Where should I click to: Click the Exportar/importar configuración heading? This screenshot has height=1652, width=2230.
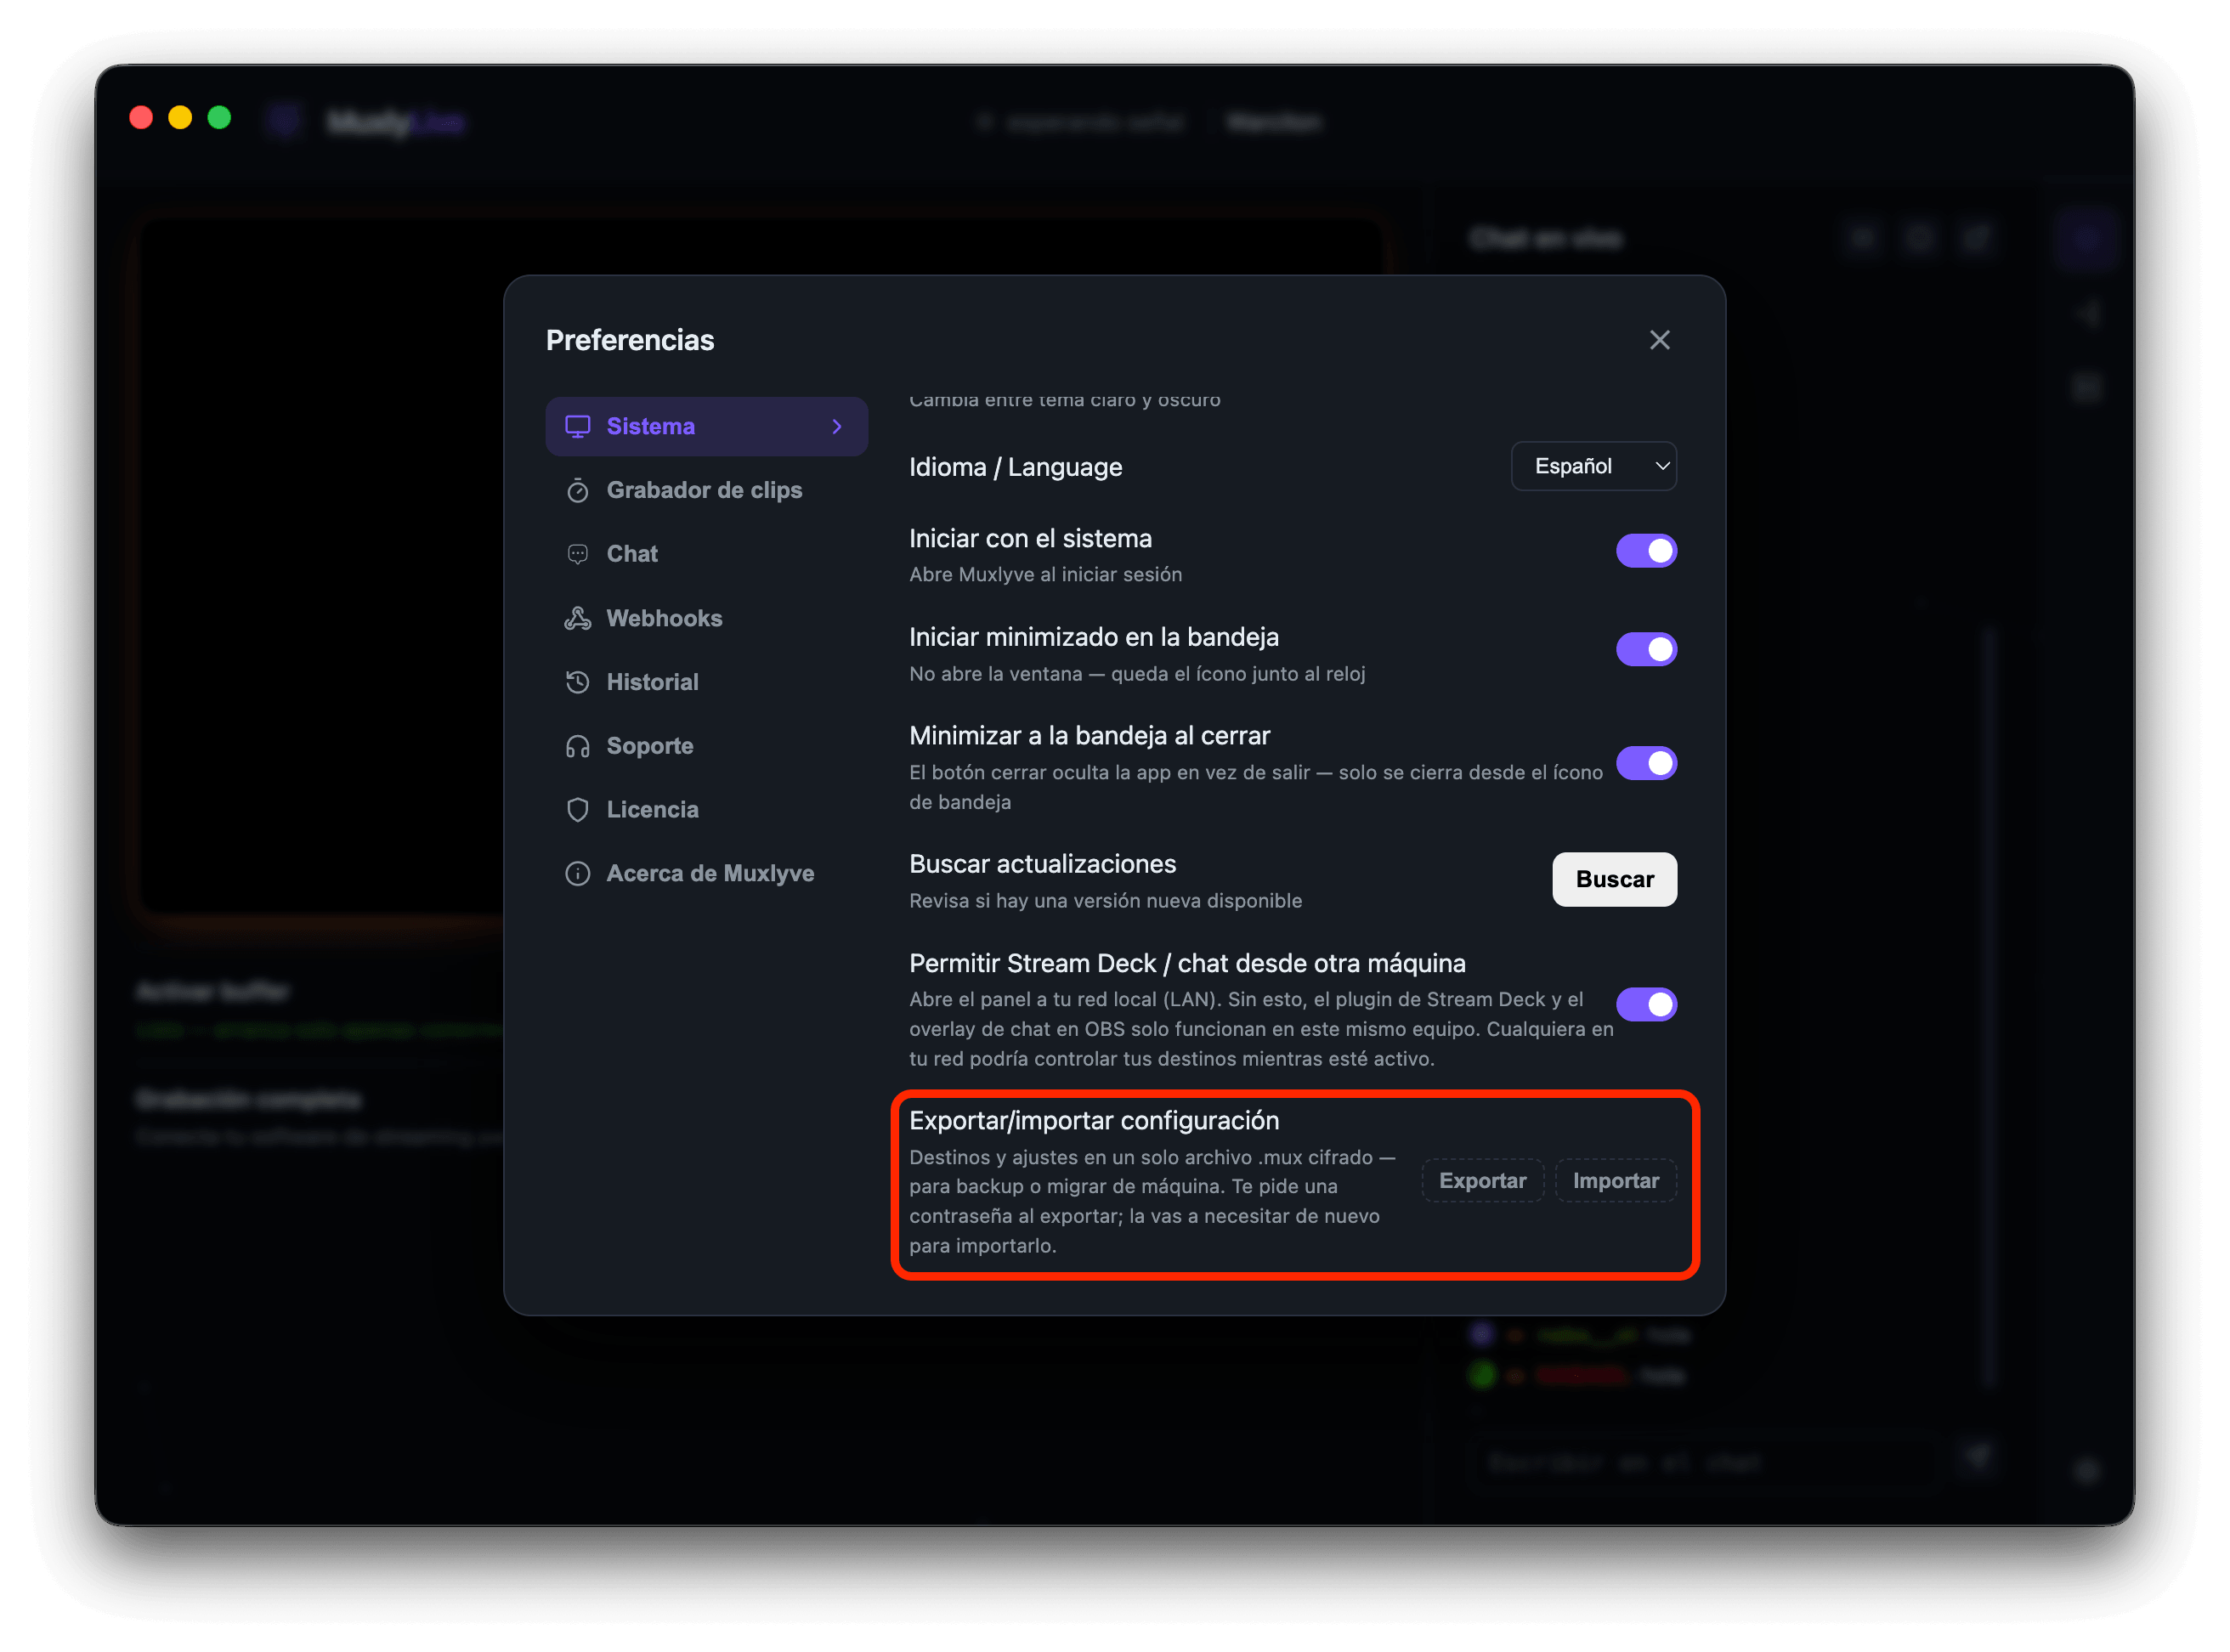click(1094, 1121)
